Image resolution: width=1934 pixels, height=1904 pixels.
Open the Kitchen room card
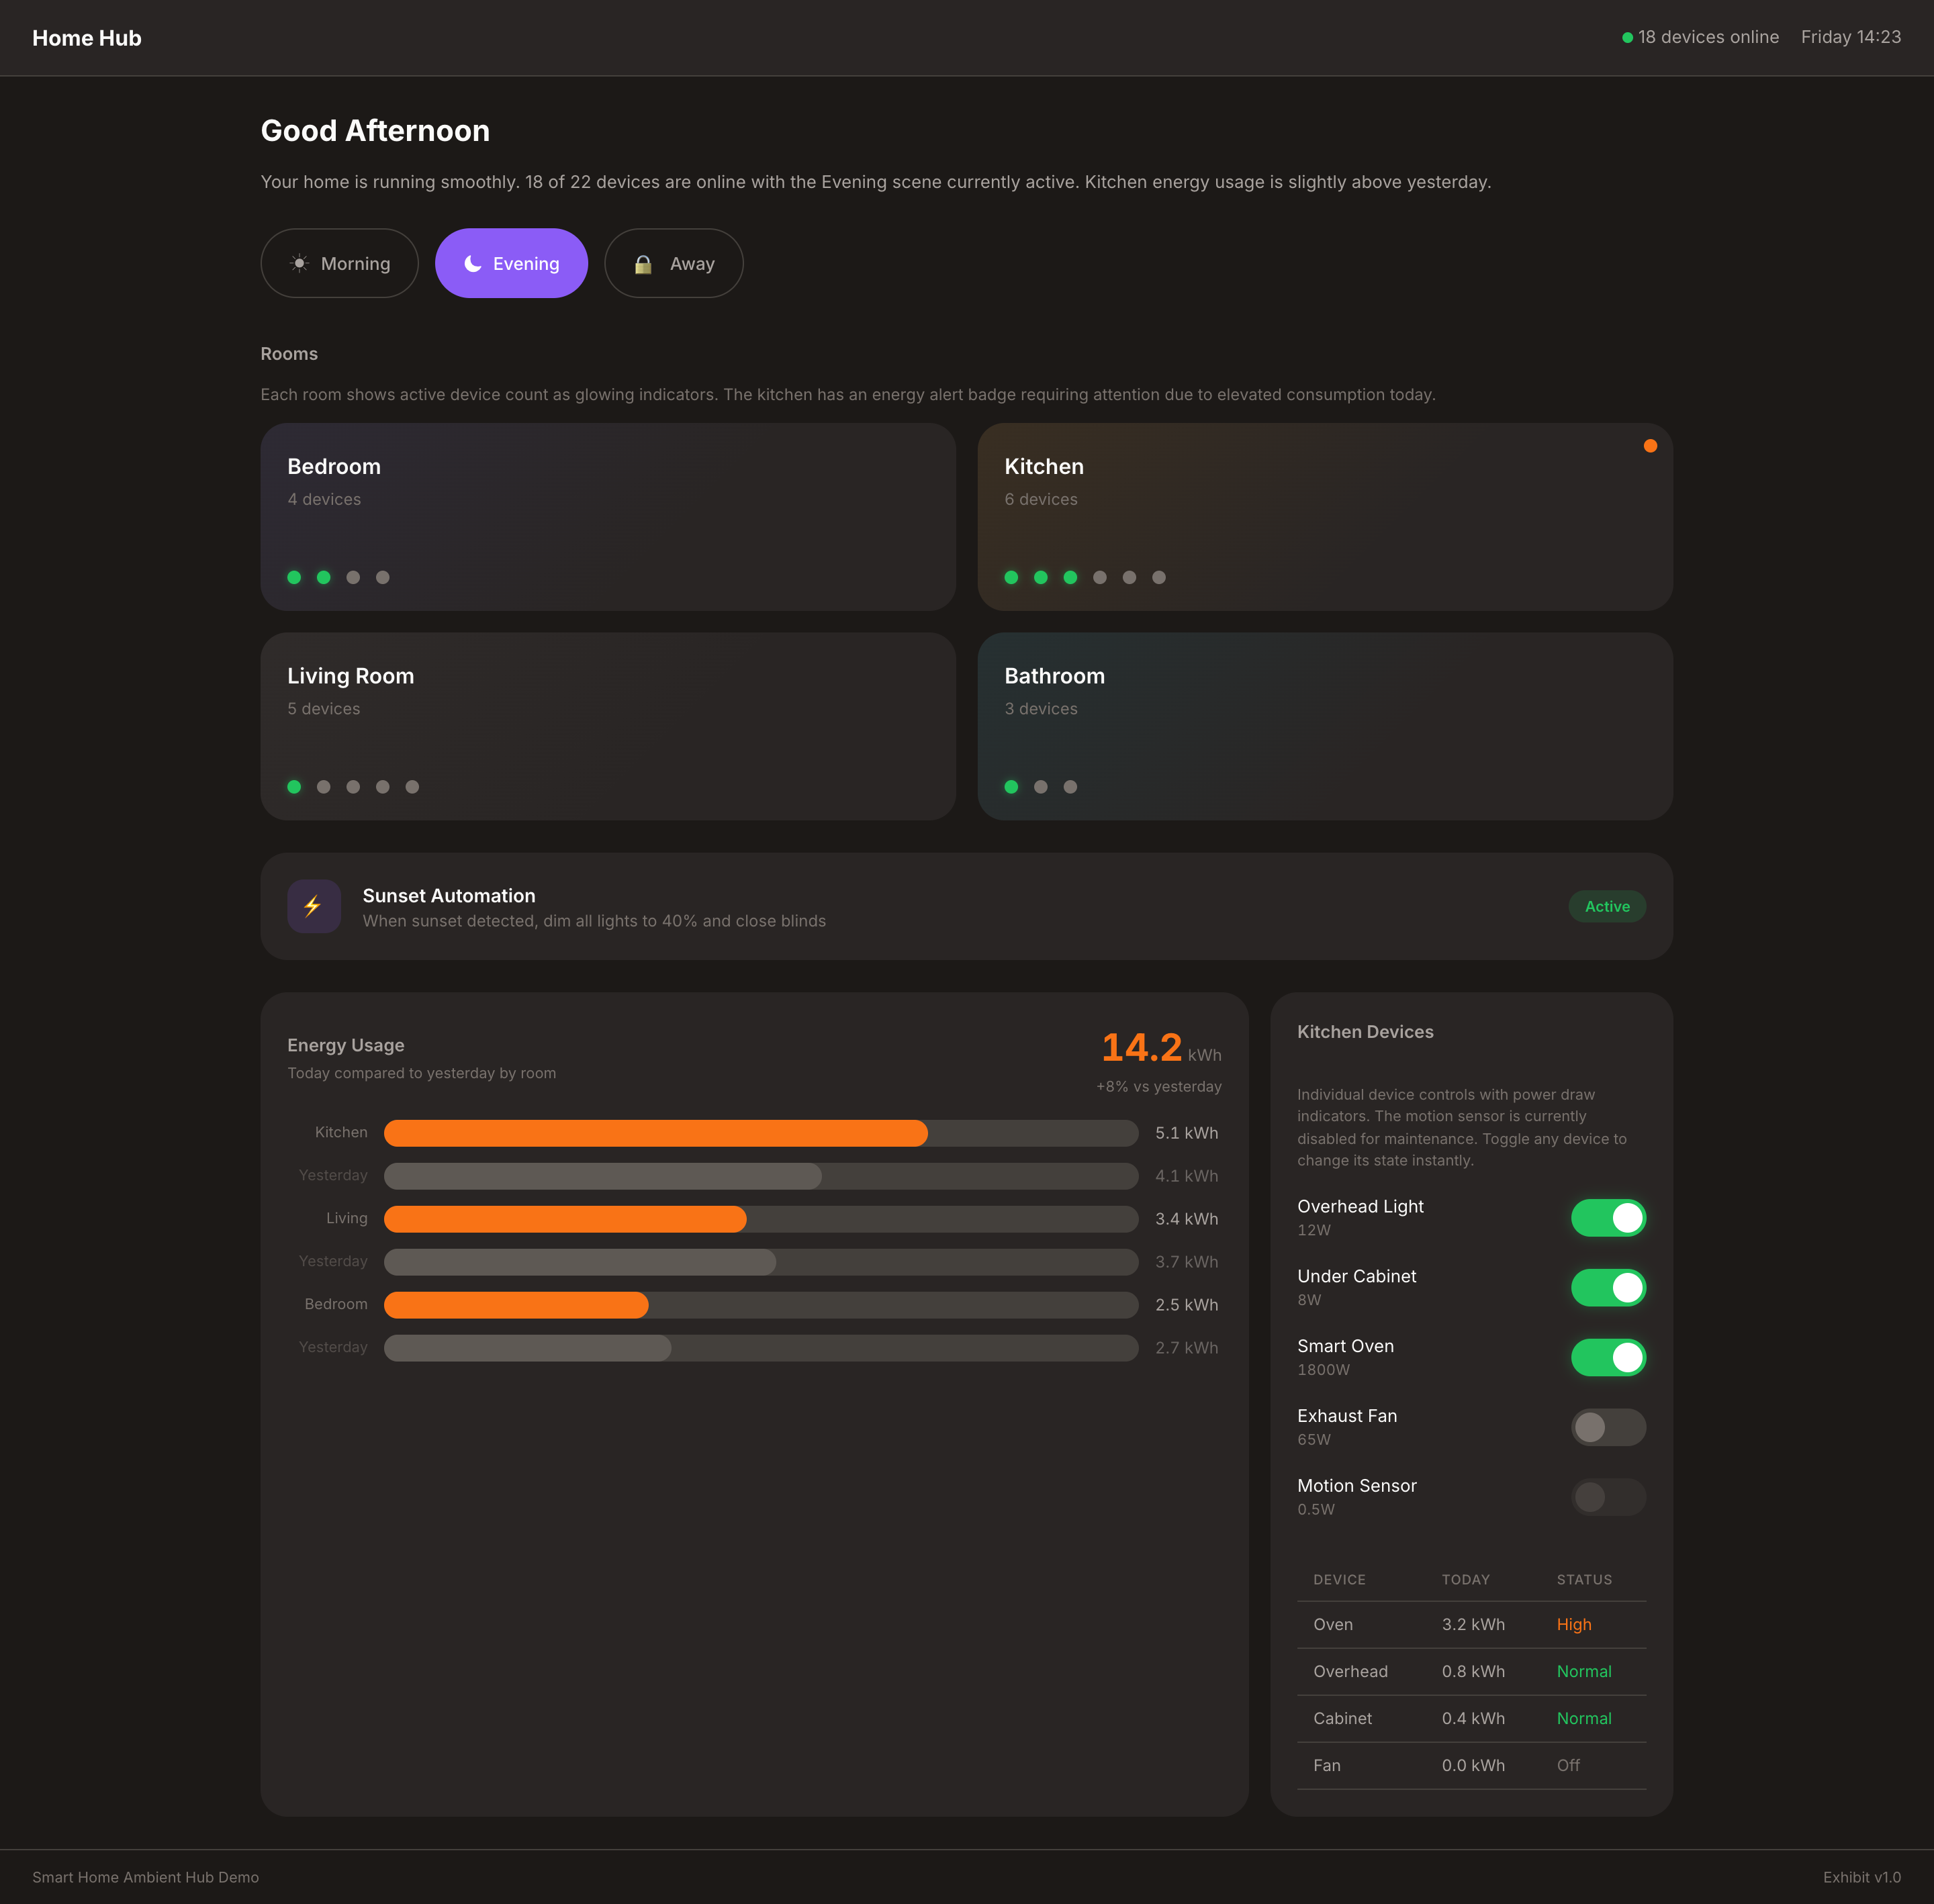[x=1324, y=516]
